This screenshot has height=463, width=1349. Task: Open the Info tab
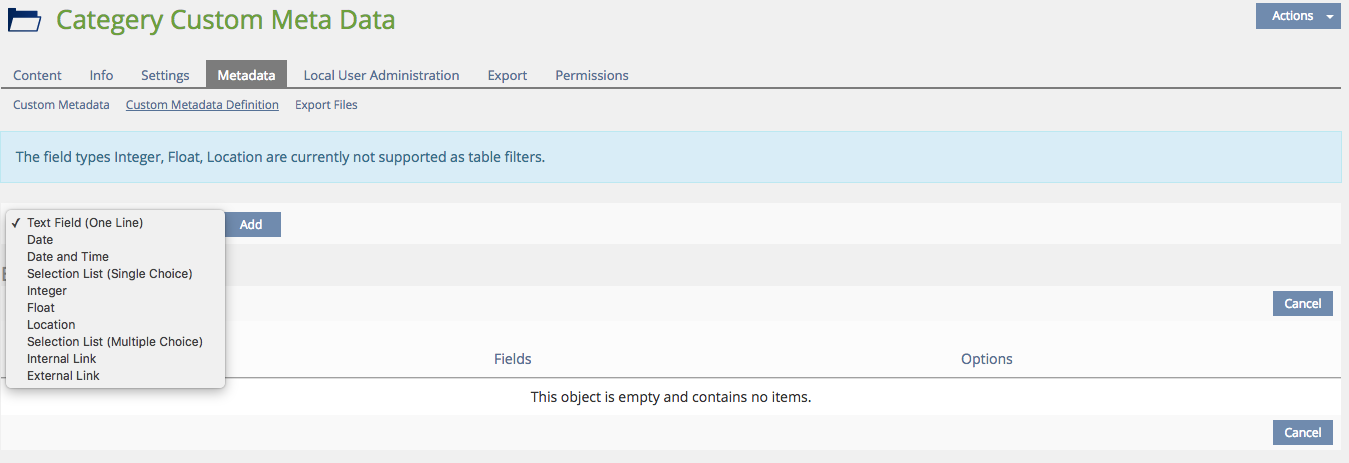(x=101, y=75)
